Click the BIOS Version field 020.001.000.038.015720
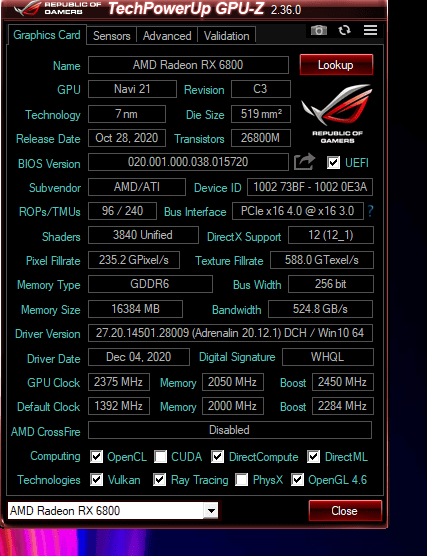The image size is (427, 556). click(188, 162)
